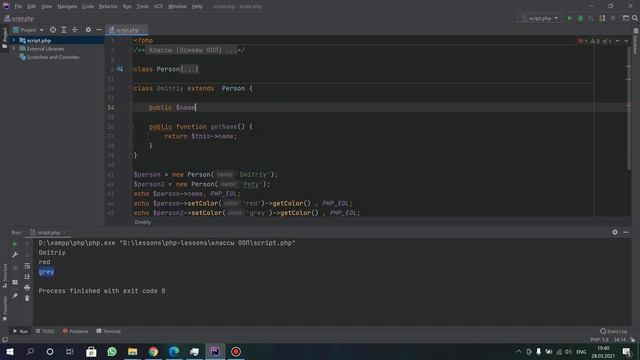The image size is (640, 360).
Task: Toggle the Favorites tool window stripe button
Action: coord(5,309)
